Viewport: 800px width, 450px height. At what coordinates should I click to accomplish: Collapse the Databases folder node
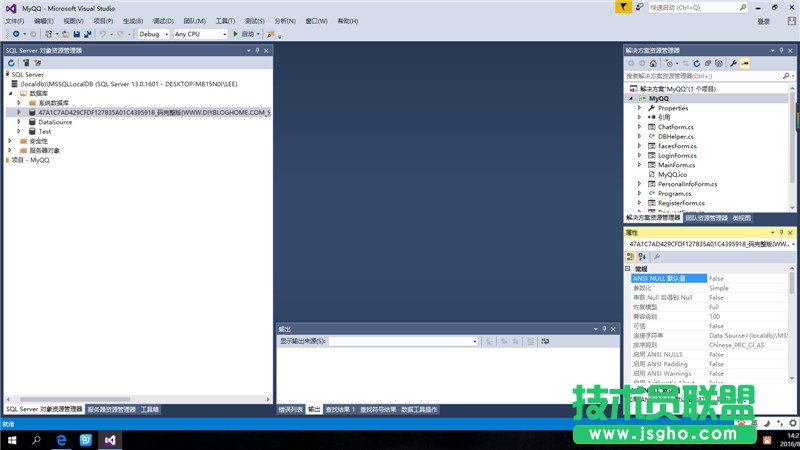click(10, 93)
